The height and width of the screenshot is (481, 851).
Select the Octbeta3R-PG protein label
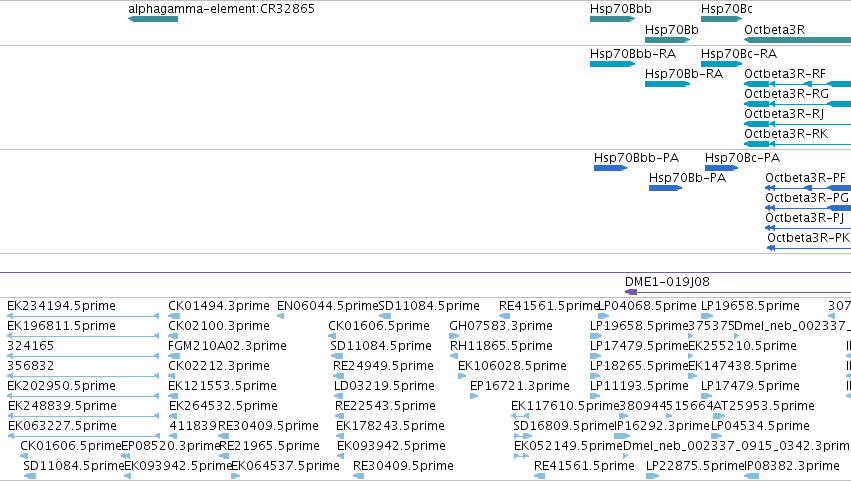807,198
